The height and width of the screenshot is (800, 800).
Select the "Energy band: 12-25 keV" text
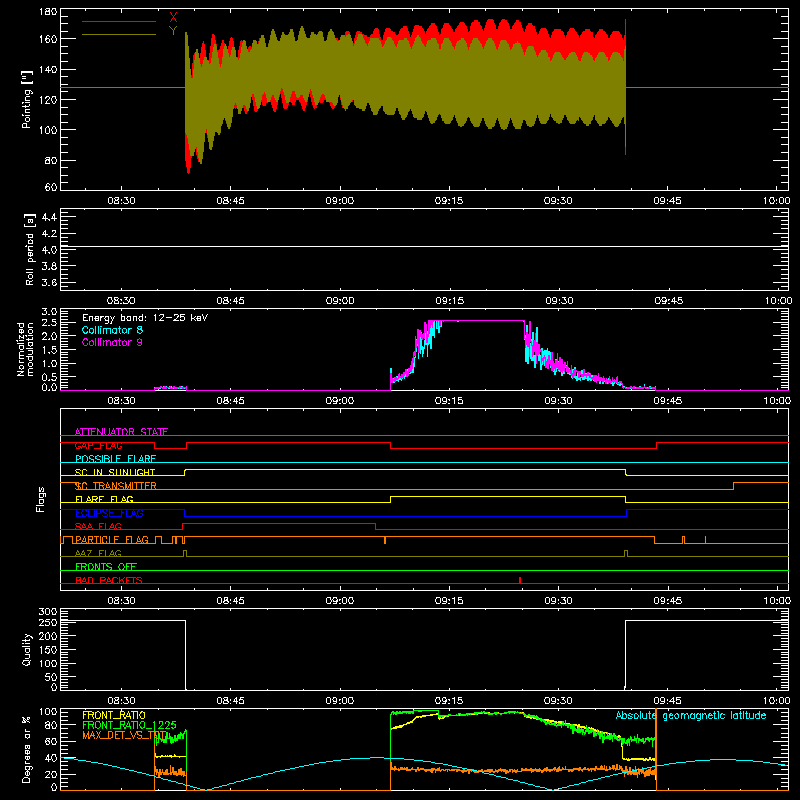click(x=145, y=318)
